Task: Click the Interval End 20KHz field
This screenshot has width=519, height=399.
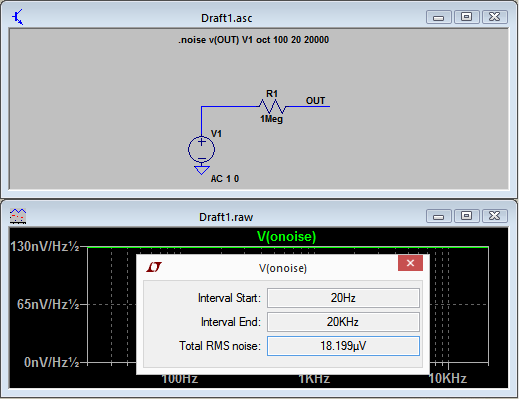Action: tap(343, 322)
